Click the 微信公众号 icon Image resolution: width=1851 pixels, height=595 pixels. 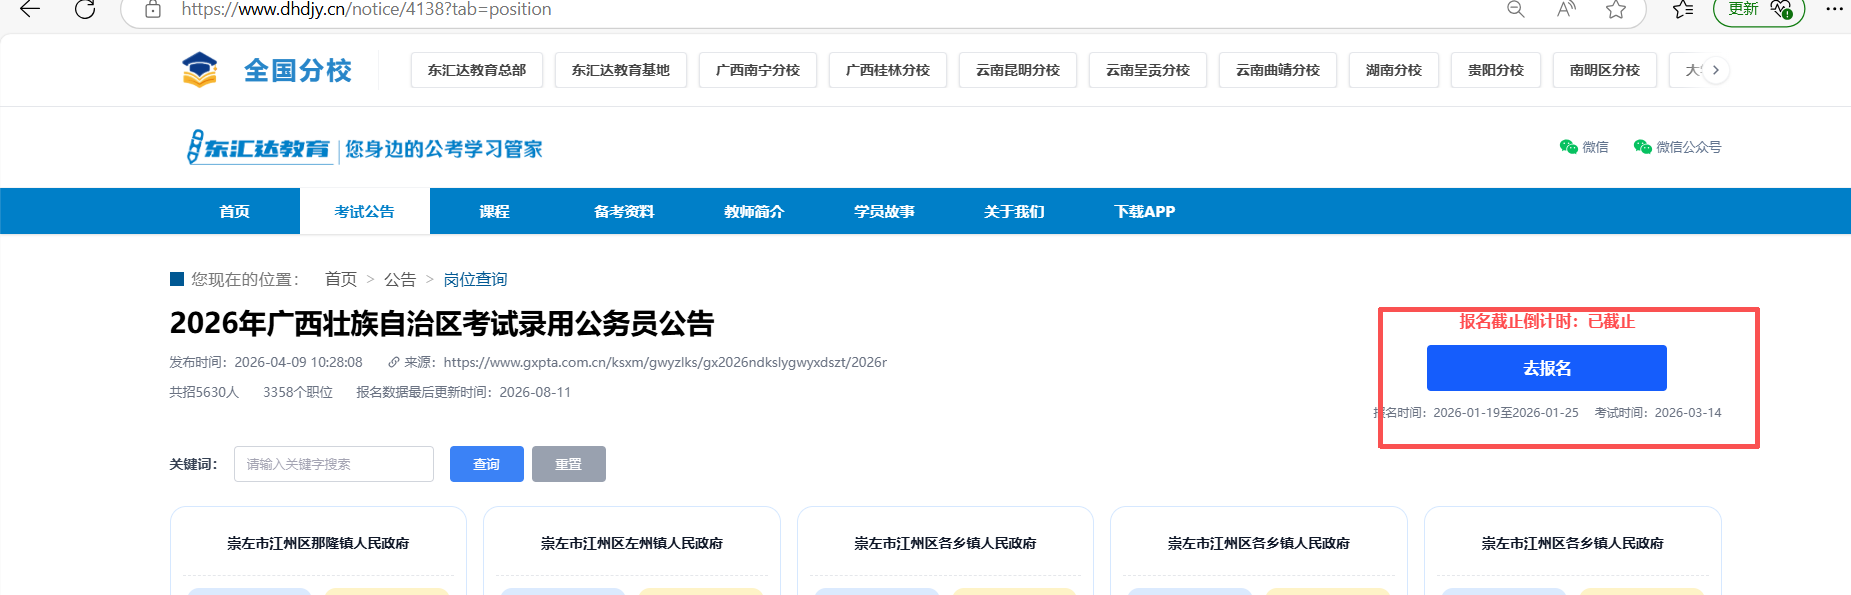1642,147
